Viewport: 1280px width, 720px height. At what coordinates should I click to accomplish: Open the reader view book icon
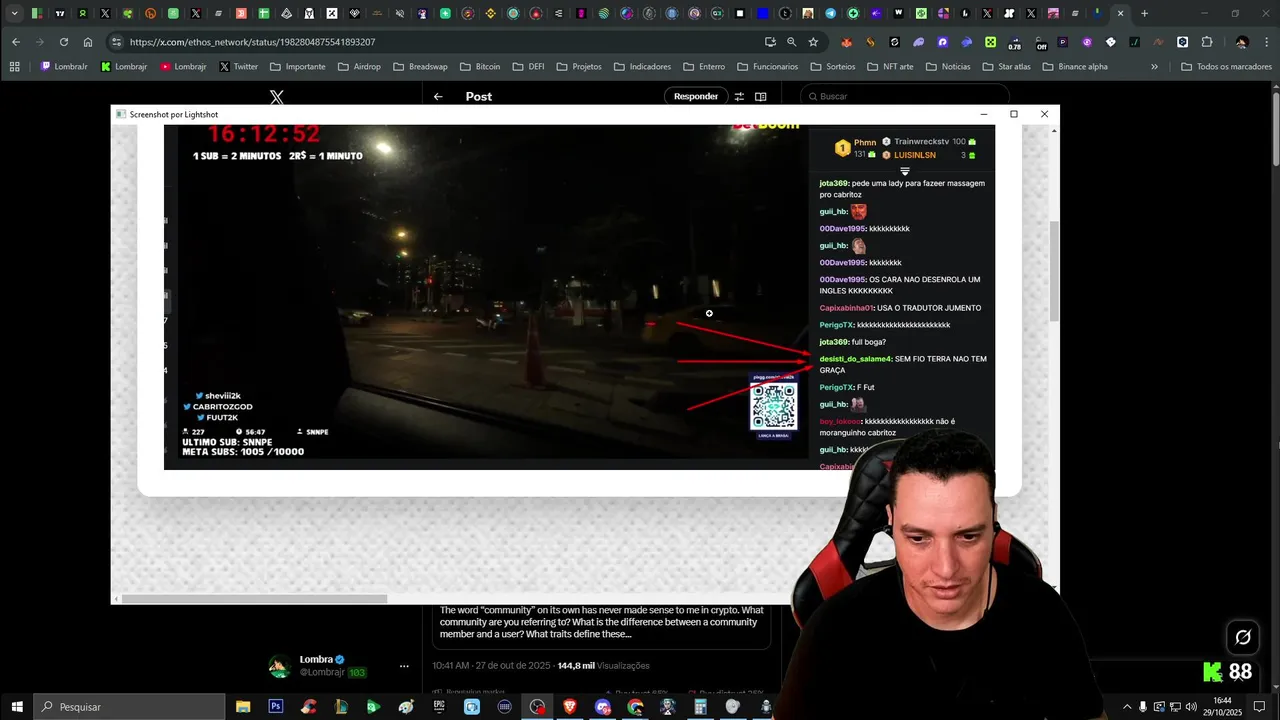(761, 96)
